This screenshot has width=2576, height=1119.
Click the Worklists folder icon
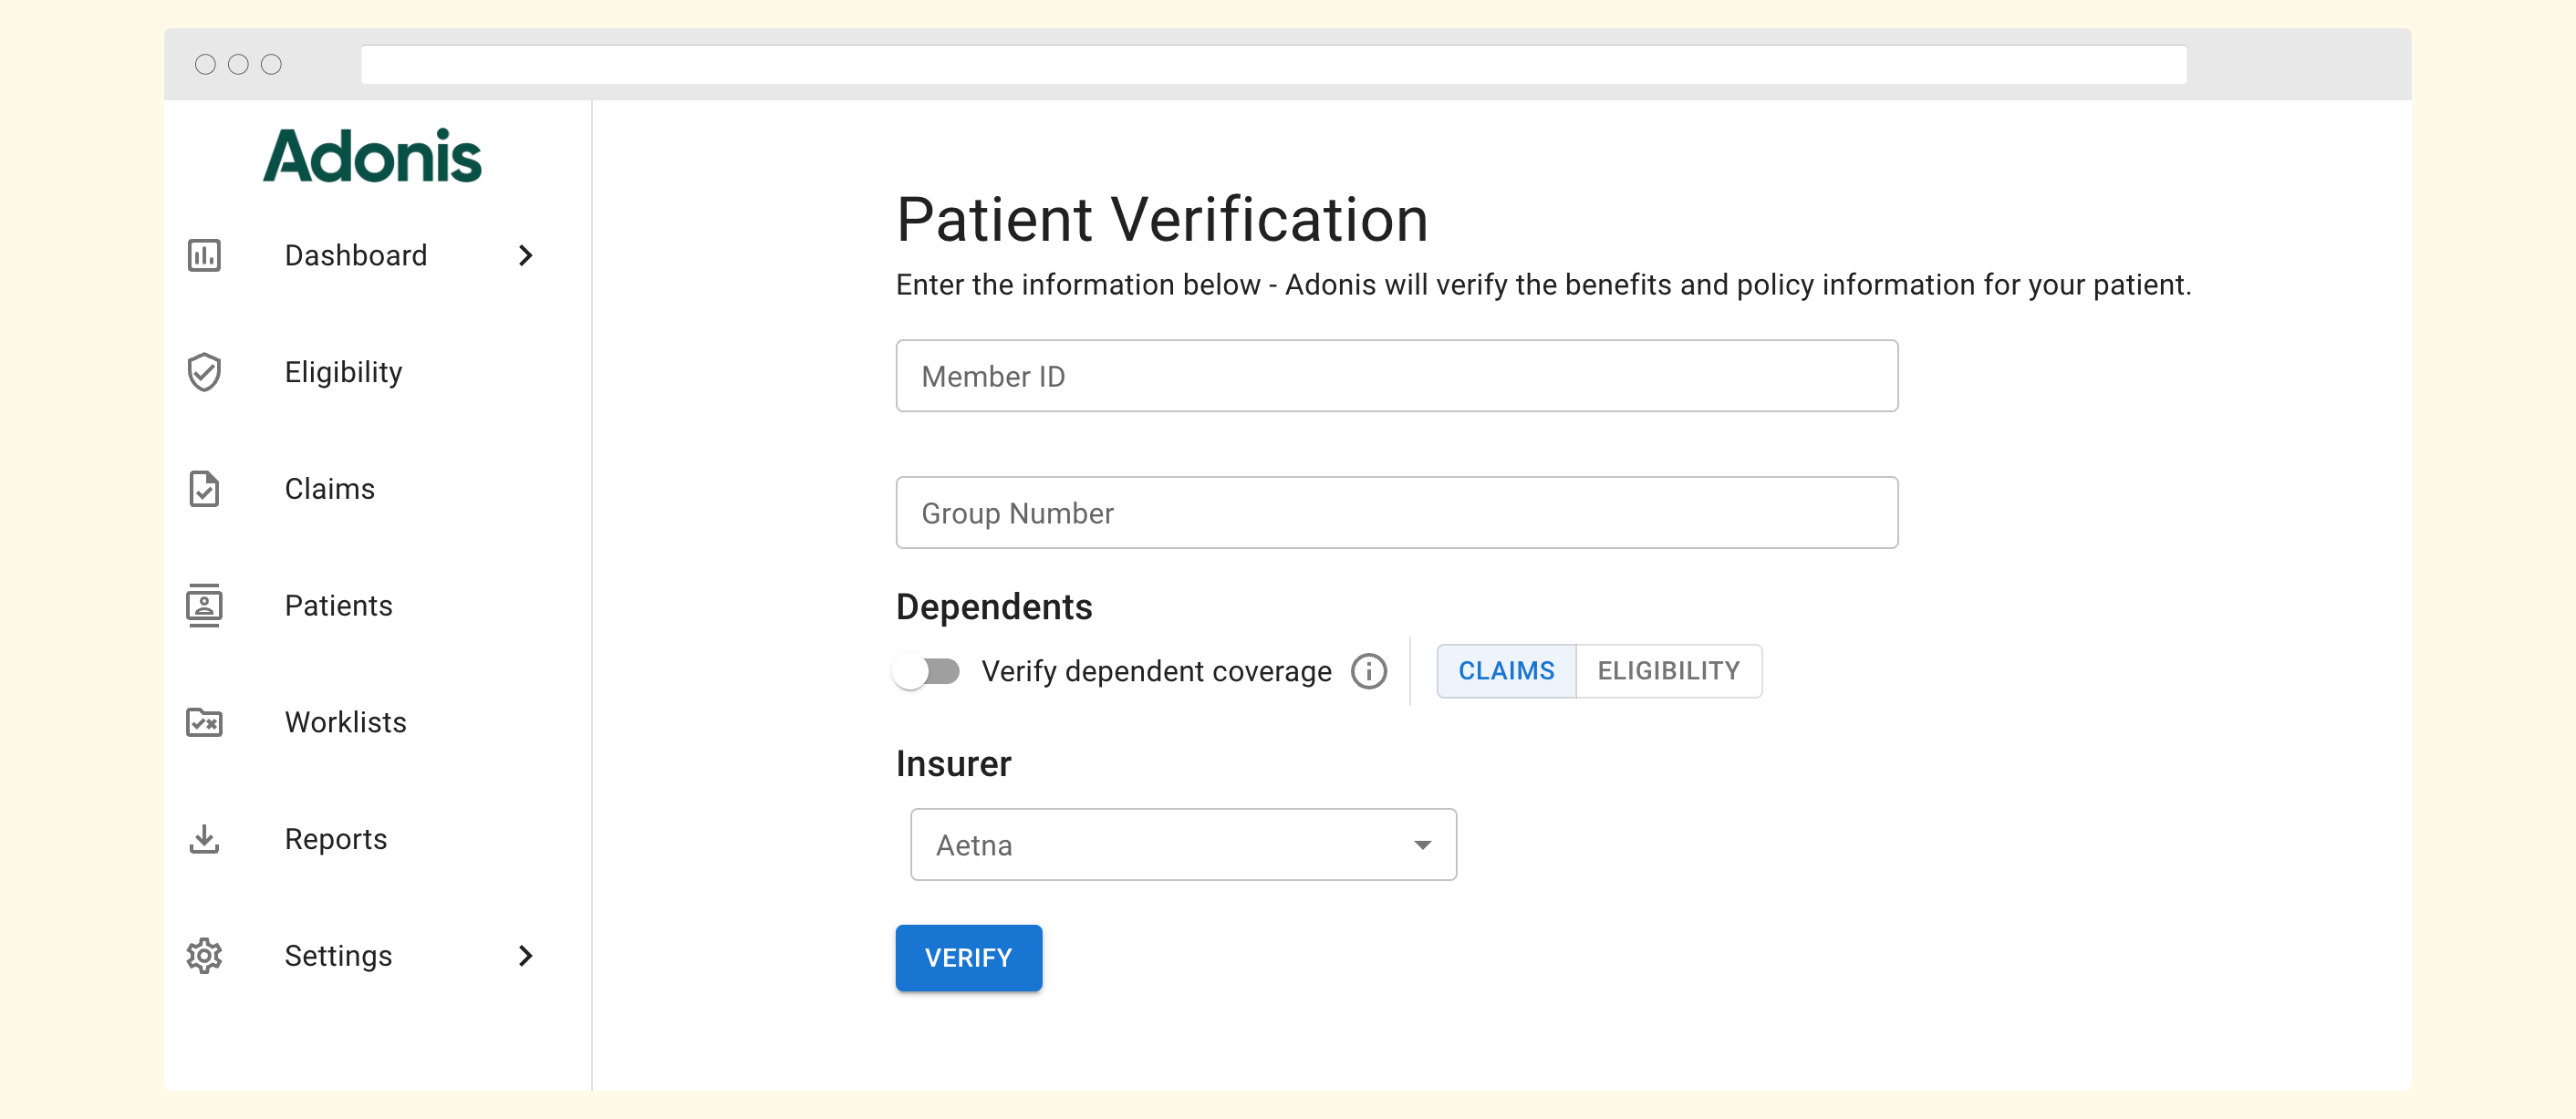[204, 722]
